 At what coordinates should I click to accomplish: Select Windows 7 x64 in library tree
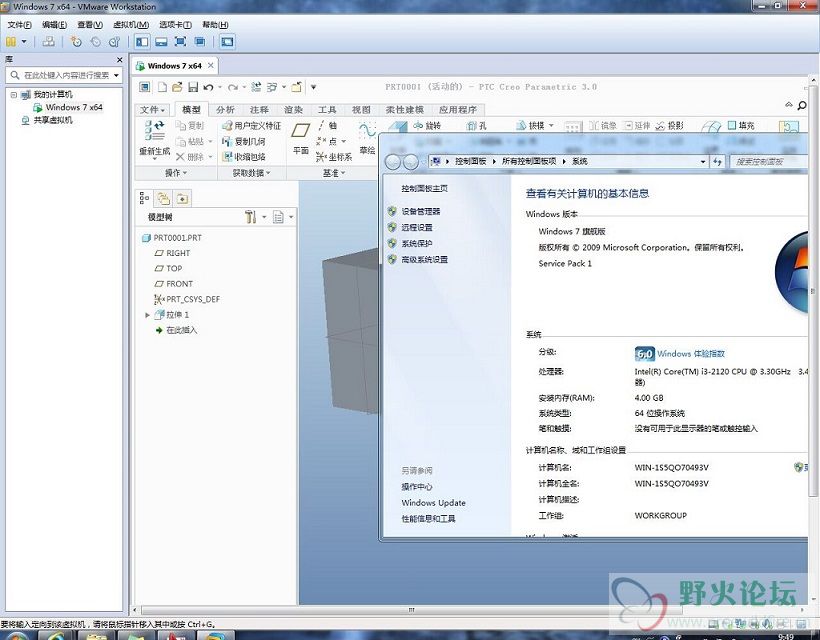(x=74, y=107)
